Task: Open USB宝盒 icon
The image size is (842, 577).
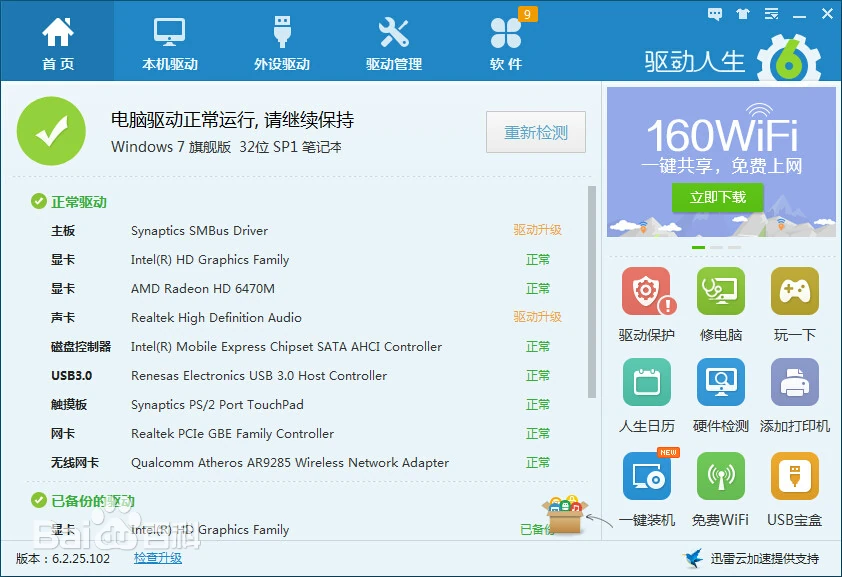Action: pos(795,476)
